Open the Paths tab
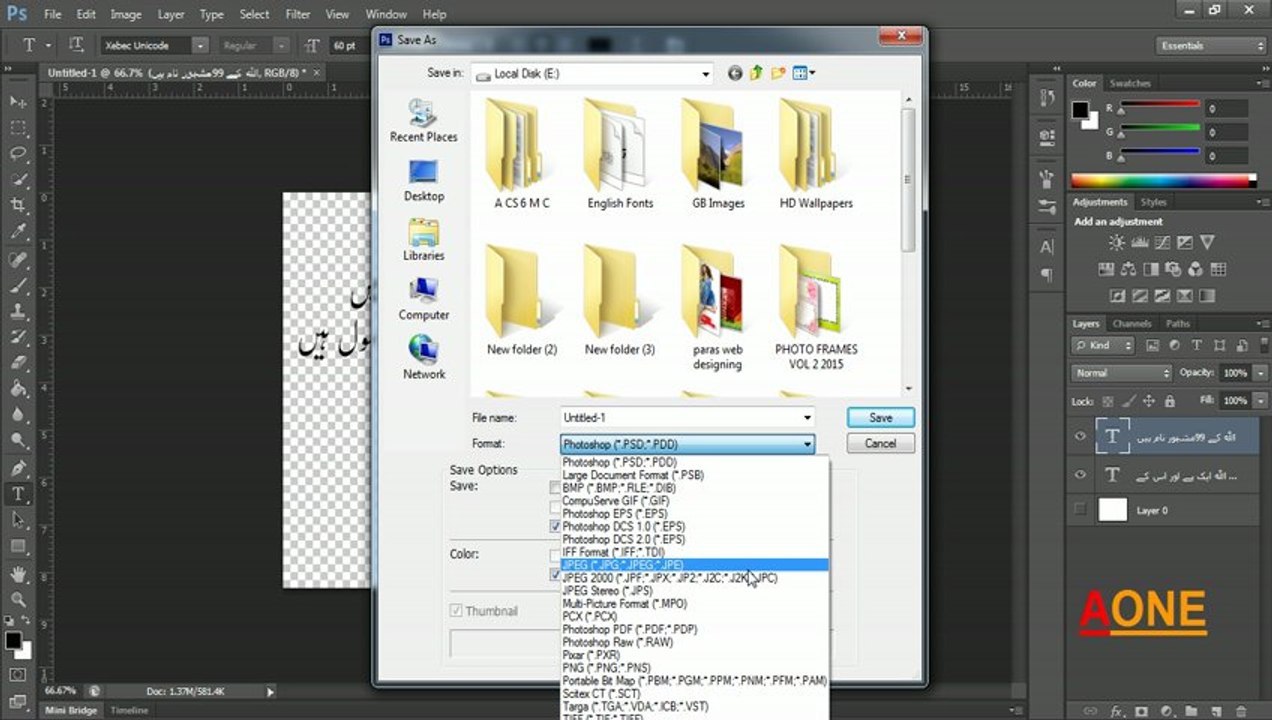This screenshot has width=1272, height=720. [x=1178, y=324]
